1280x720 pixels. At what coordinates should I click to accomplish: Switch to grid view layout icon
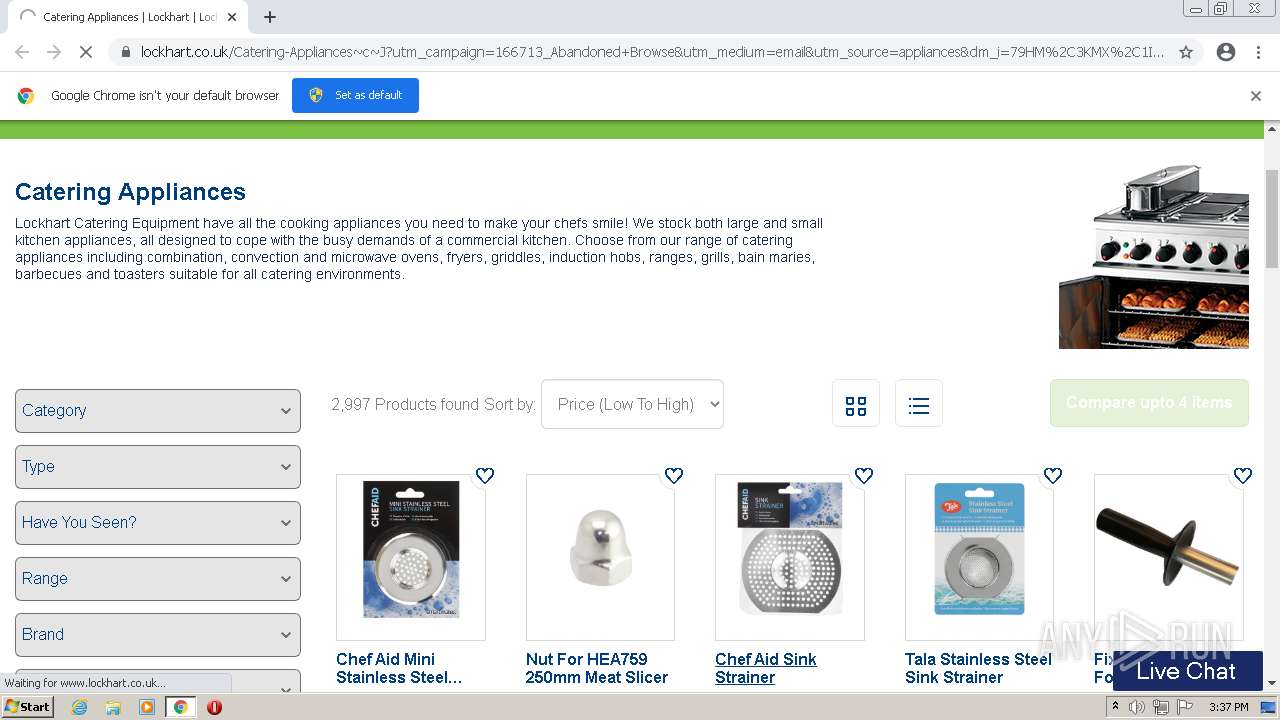(x=856, y=404)
